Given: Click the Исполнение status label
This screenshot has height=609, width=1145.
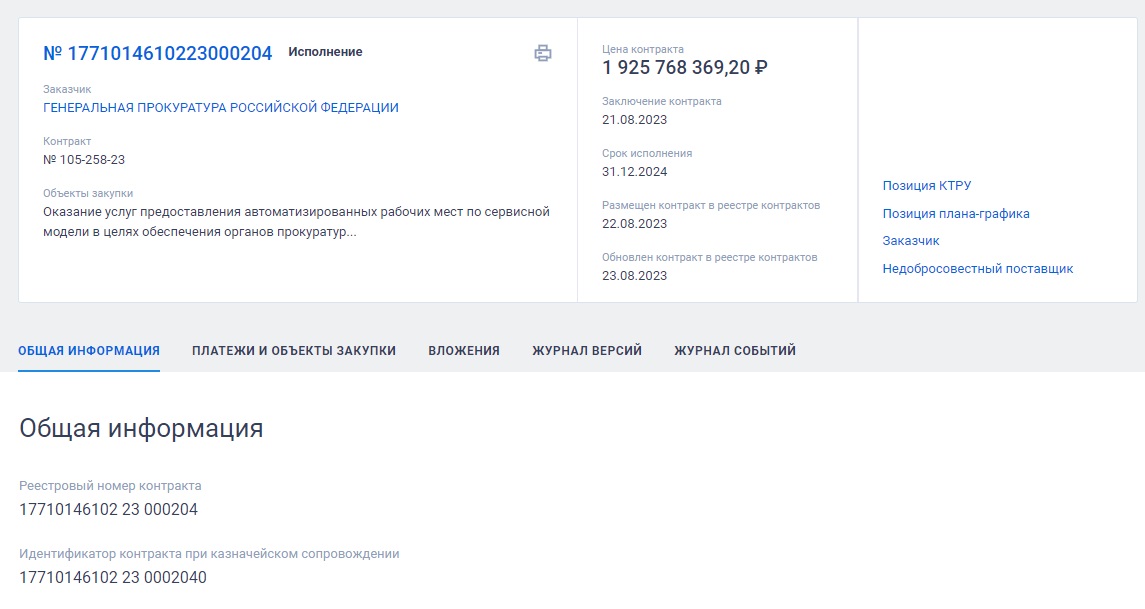Looking at the screenshot, I should click(x=325, y=52).
